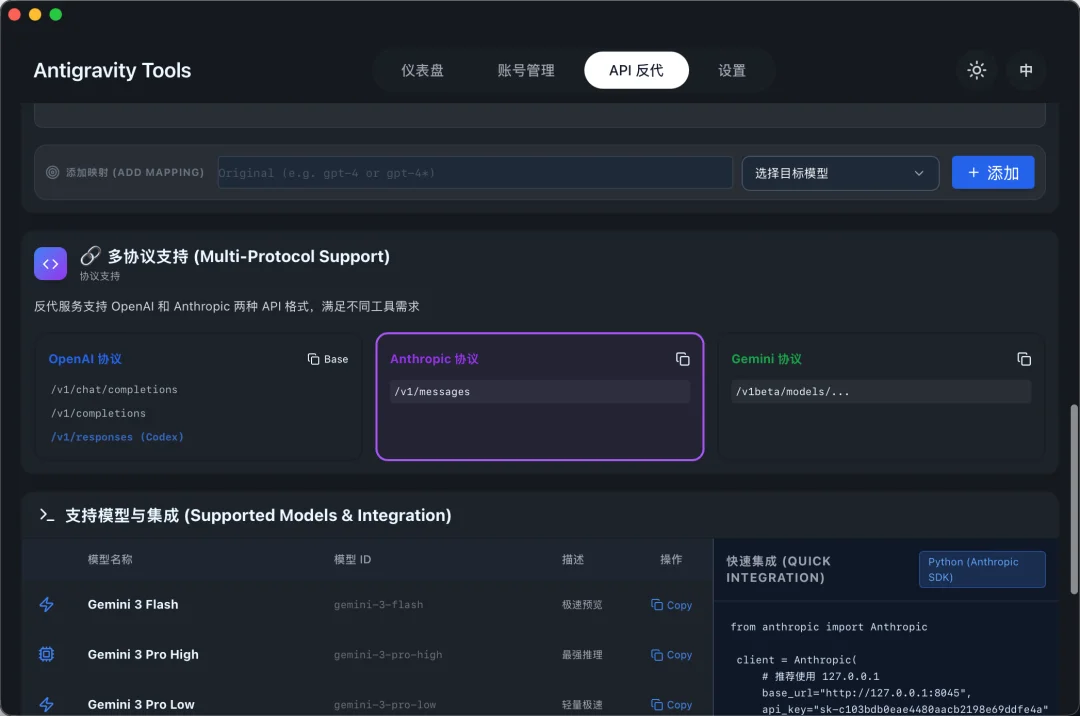Open the 选择目标模型 dropdown
1080x716 pixels.
840,172
